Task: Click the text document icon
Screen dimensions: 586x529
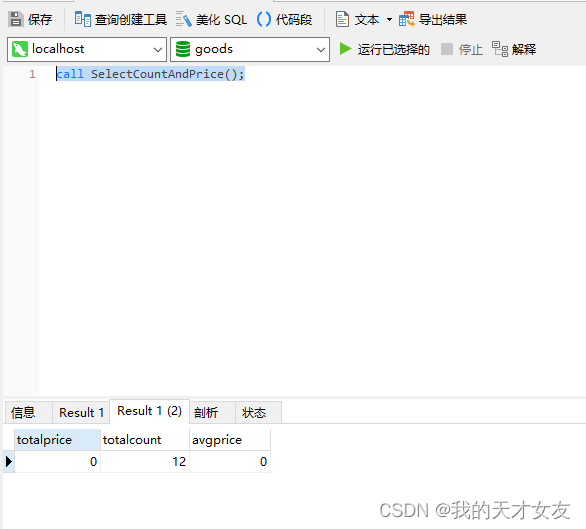Action: pos(342,19)
